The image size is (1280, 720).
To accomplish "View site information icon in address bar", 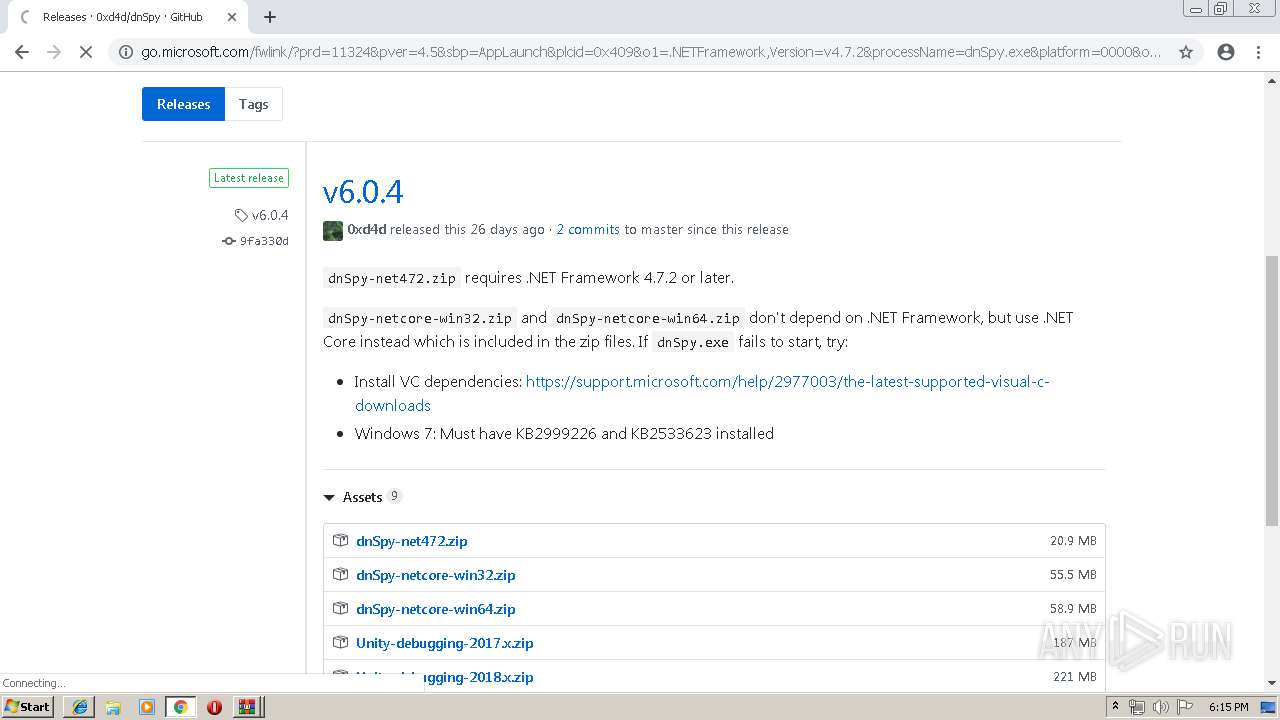I will coord(126,52).
